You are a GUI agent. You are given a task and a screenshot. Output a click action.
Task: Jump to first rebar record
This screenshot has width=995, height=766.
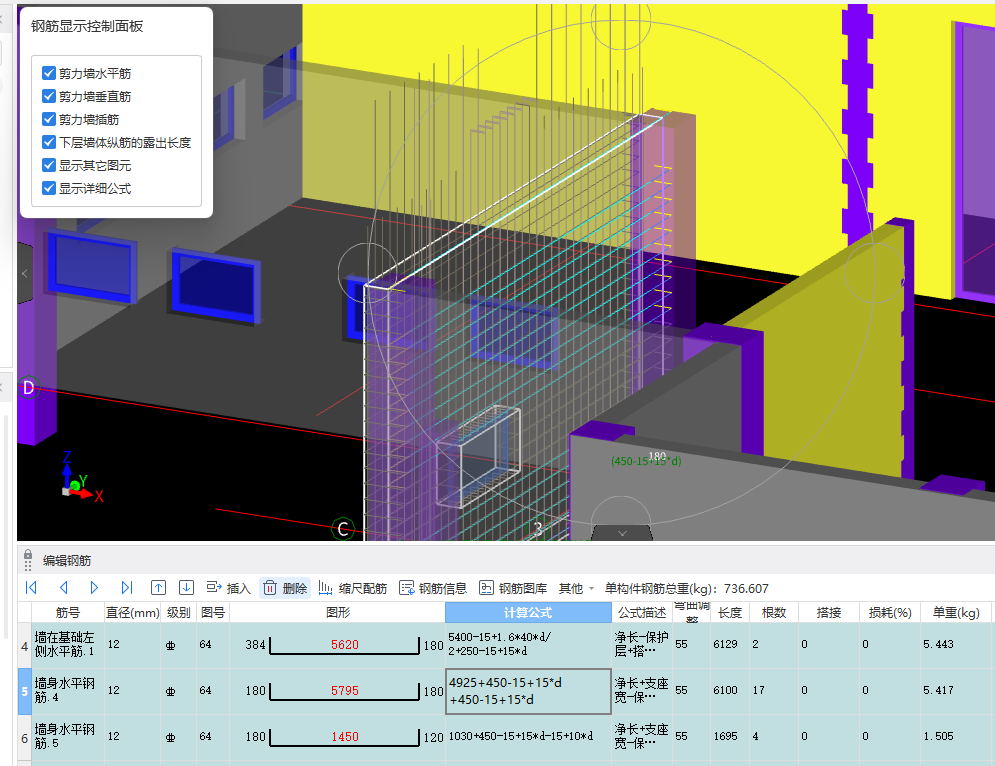pos(31,588)
